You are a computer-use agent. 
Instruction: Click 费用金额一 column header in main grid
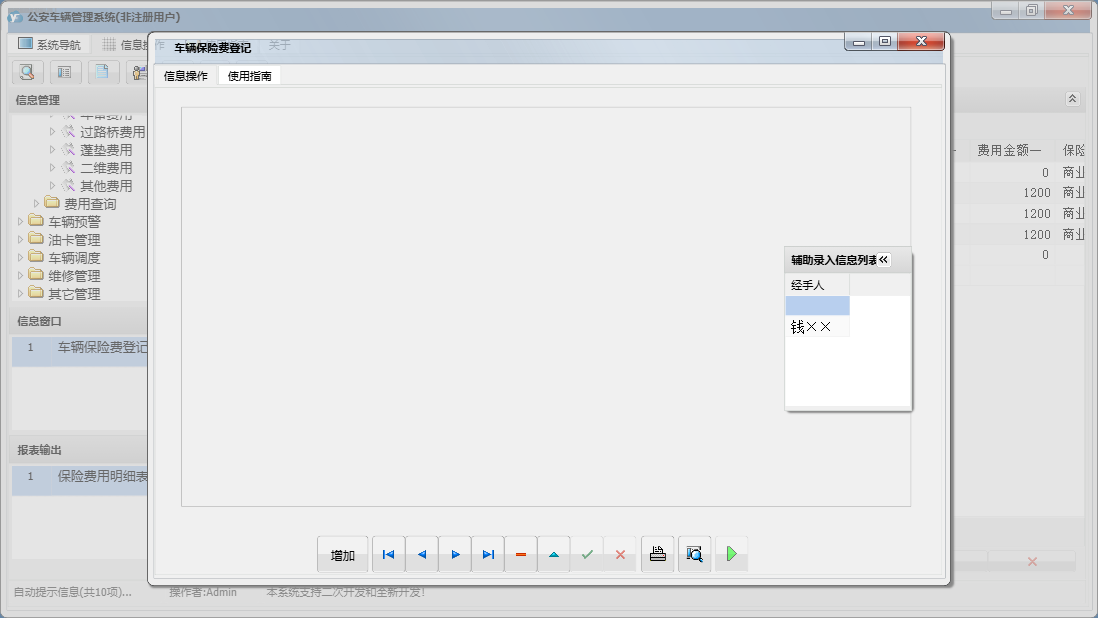[x=1008, y=150]
